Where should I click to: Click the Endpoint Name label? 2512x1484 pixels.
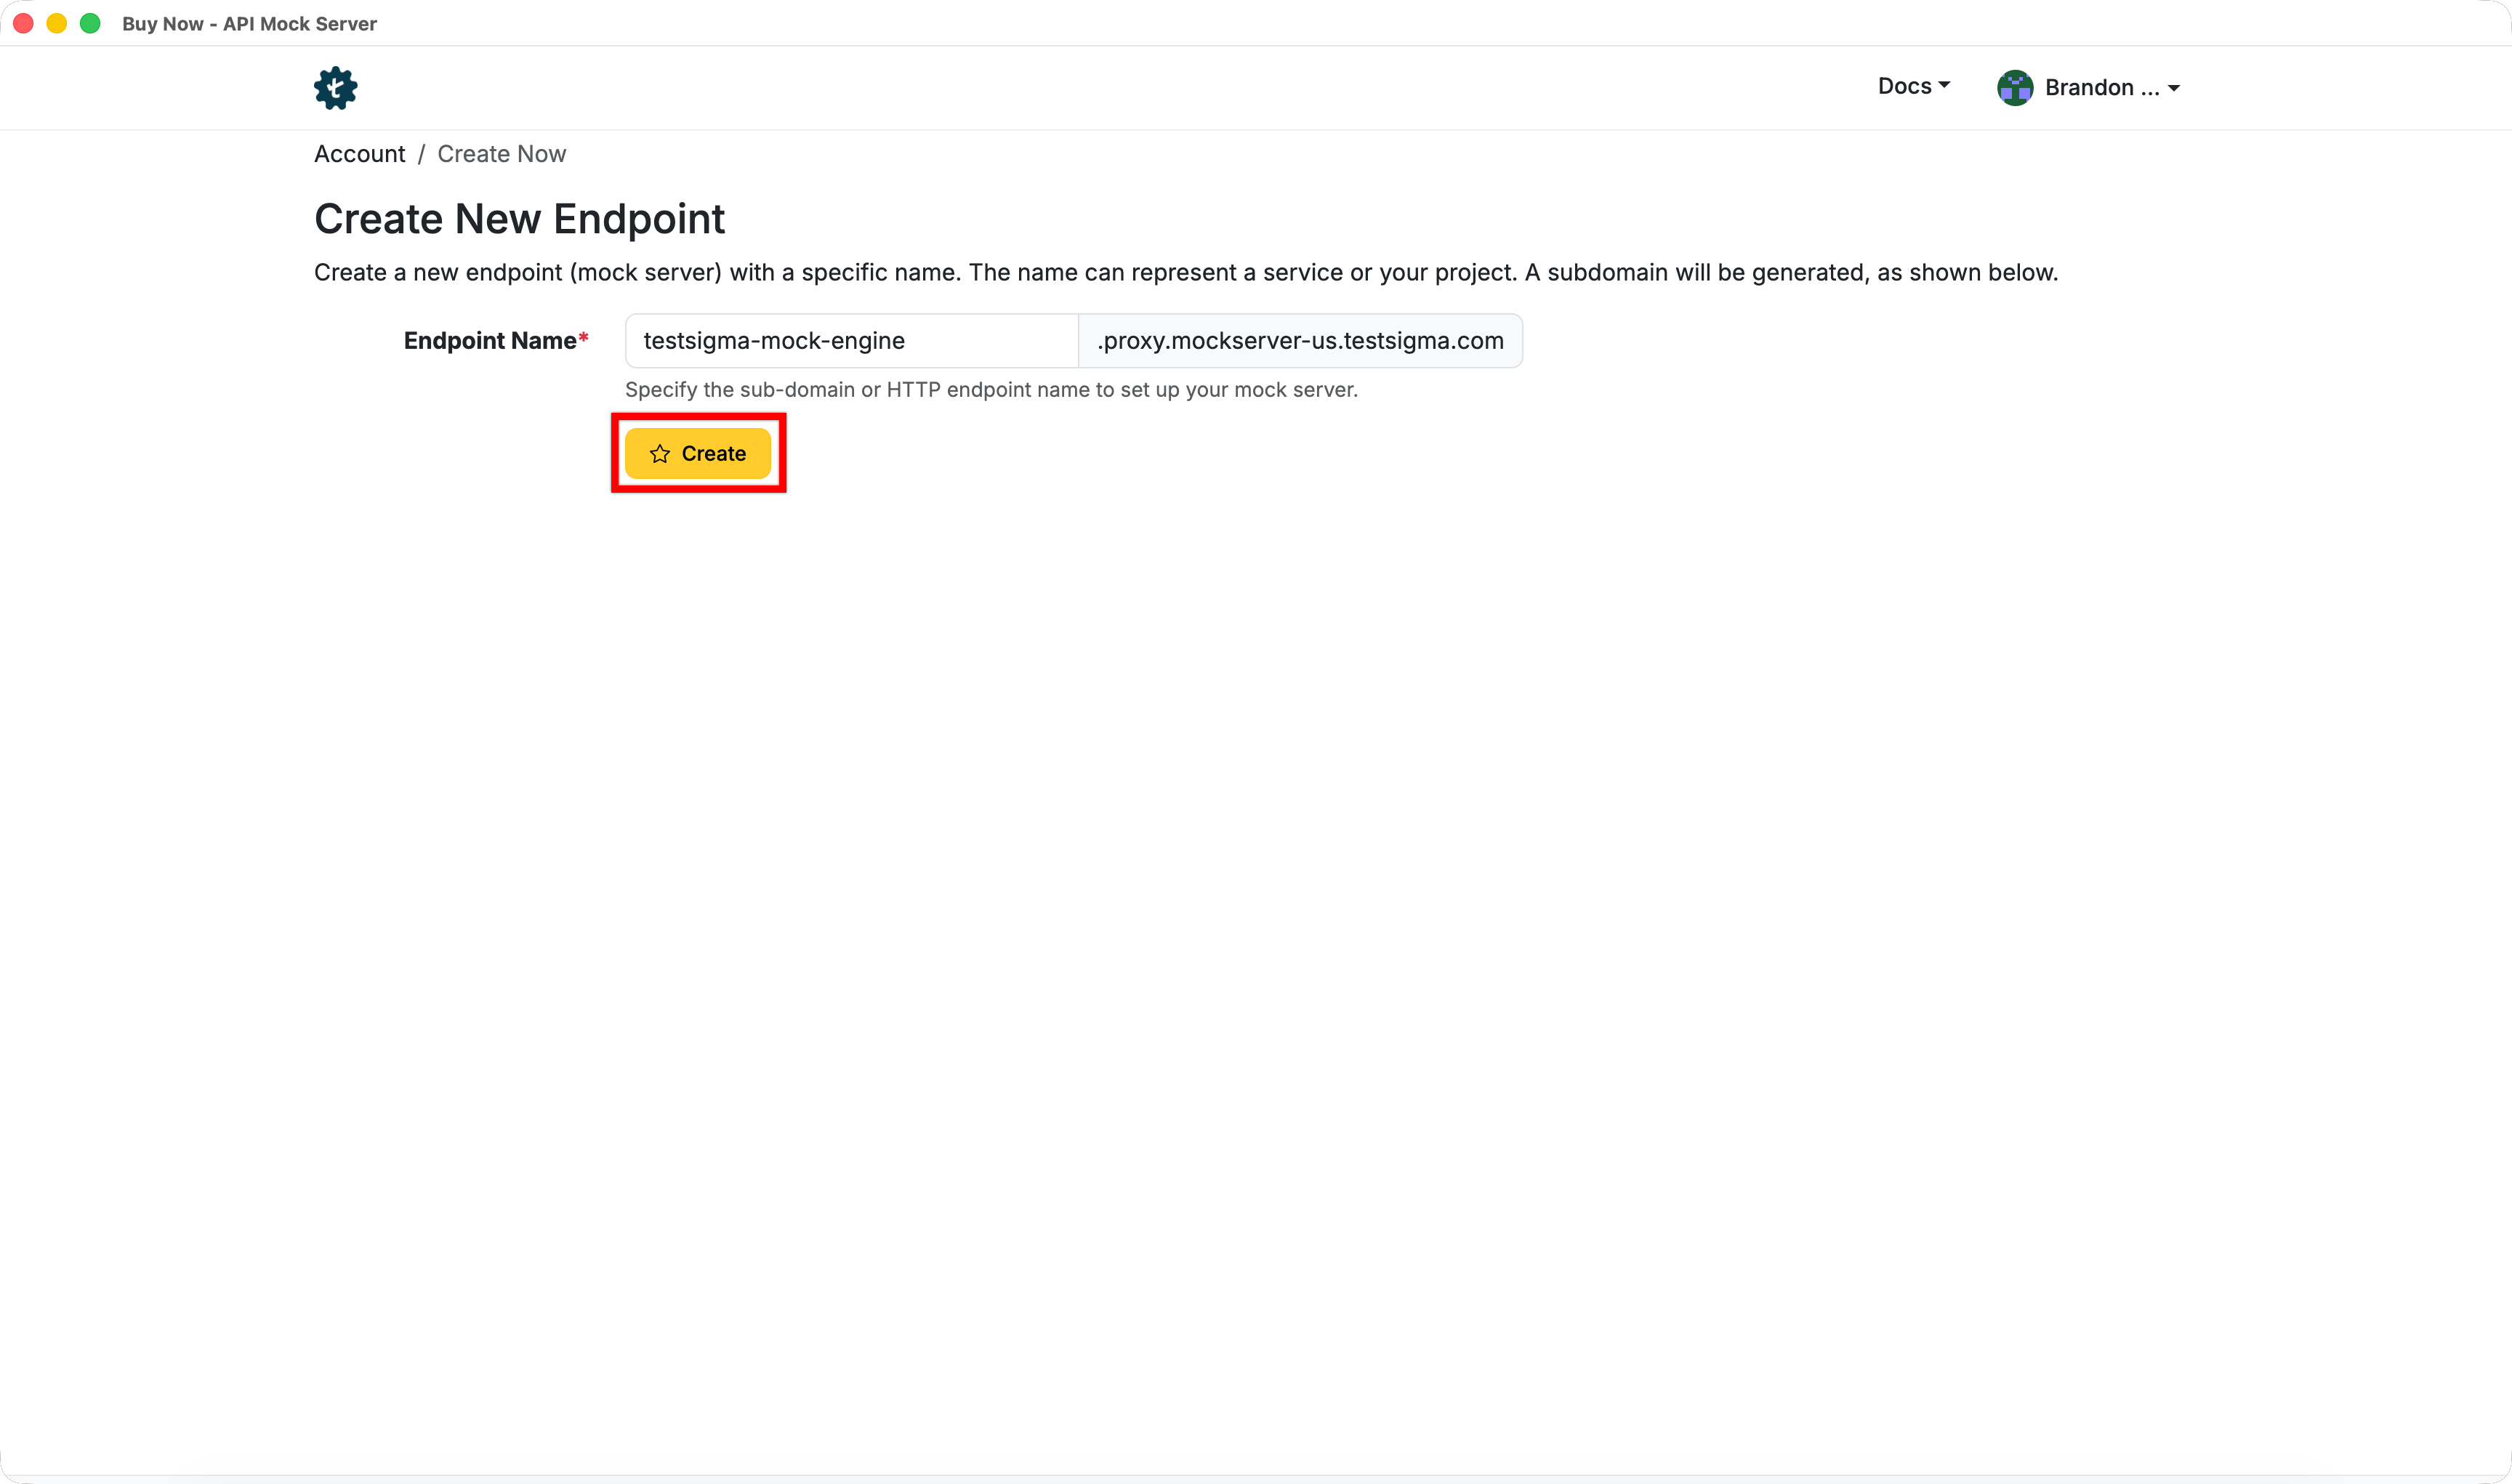496,341
